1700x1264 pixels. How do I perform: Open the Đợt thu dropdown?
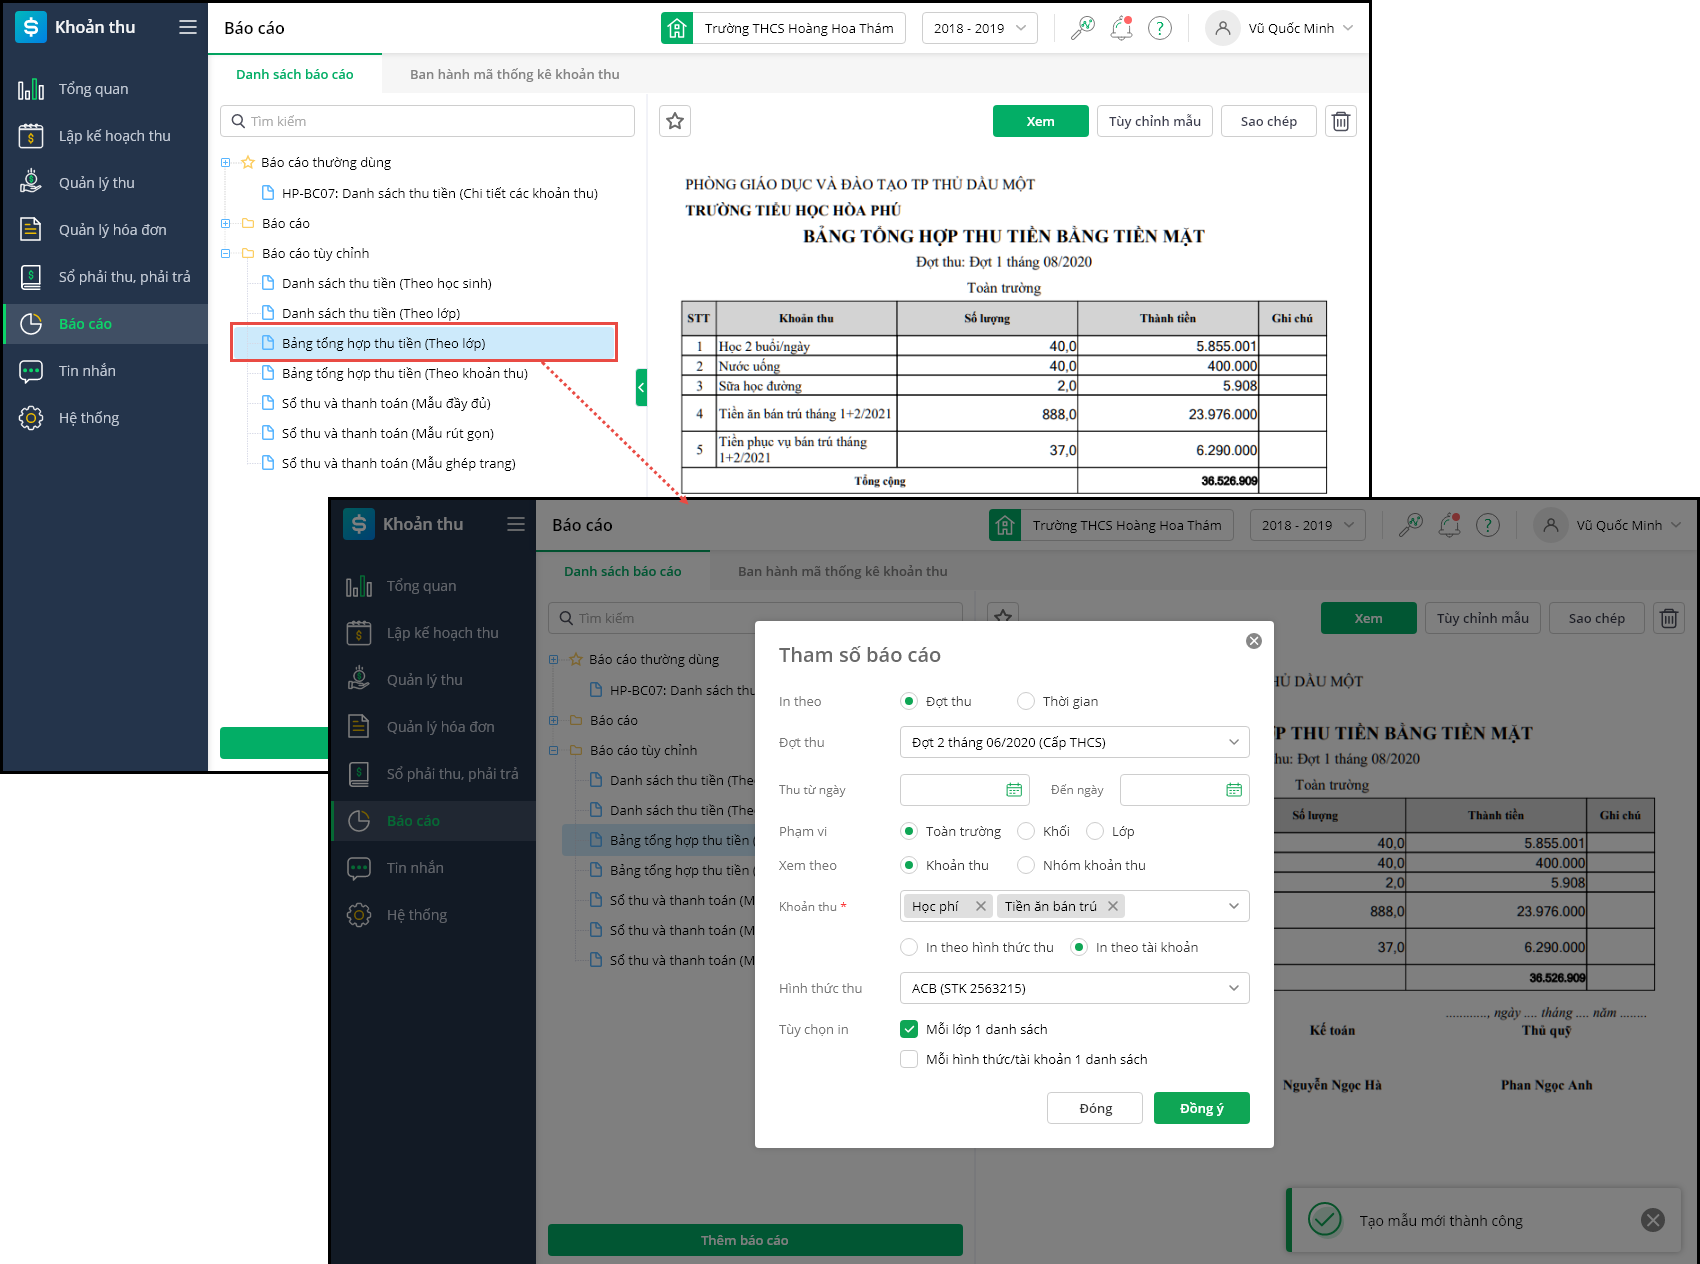[1075, 742]
